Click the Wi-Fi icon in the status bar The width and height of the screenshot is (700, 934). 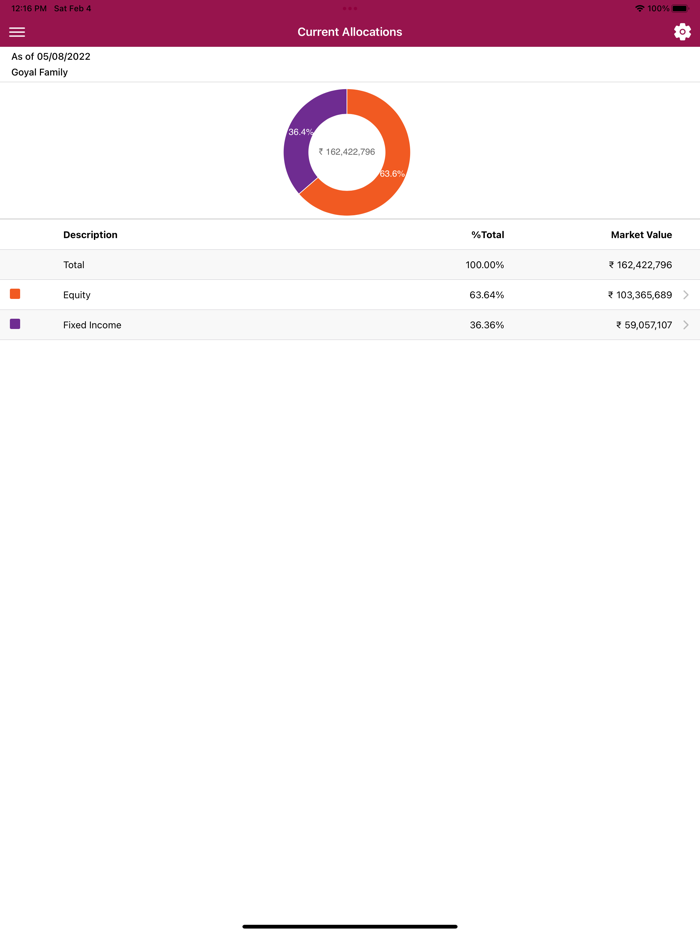pyautogui.click(x=638, y=6)
